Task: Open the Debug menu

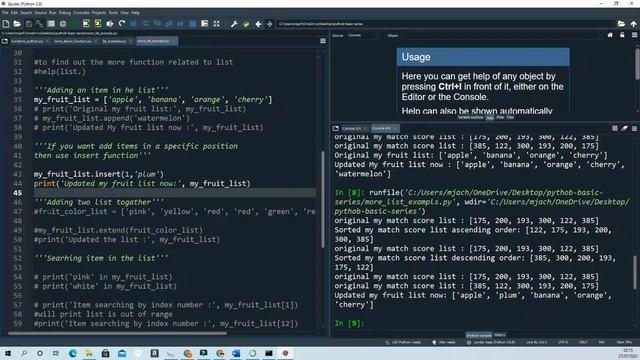Action: (64, 13)
